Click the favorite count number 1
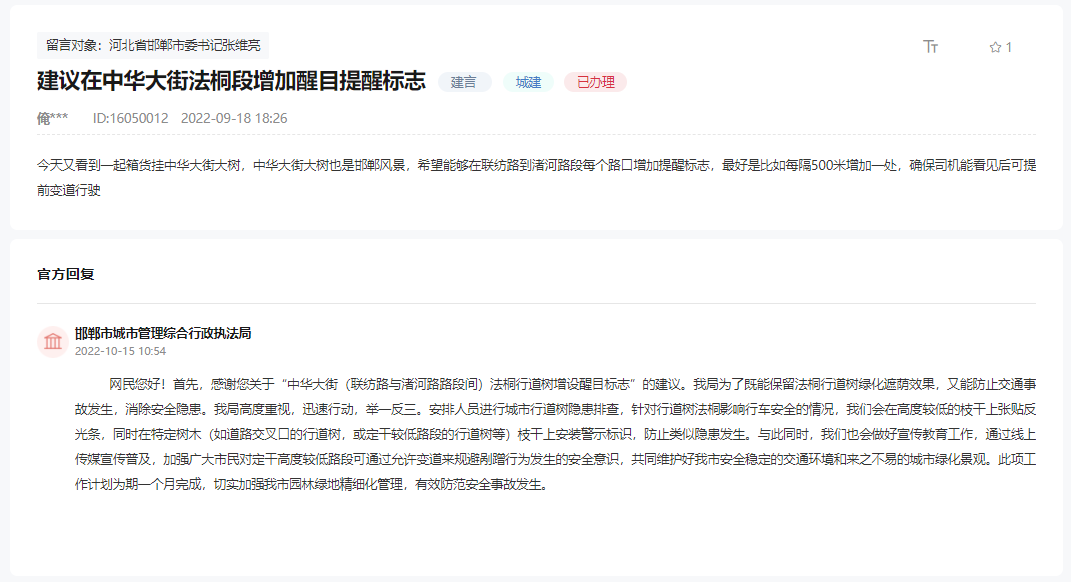This screenshot has height=582, width=1071. 1009,47
